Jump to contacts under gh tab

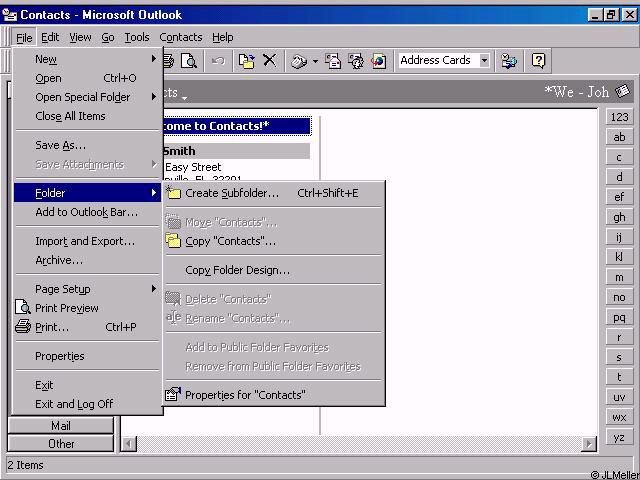click(x=619, y=217)
